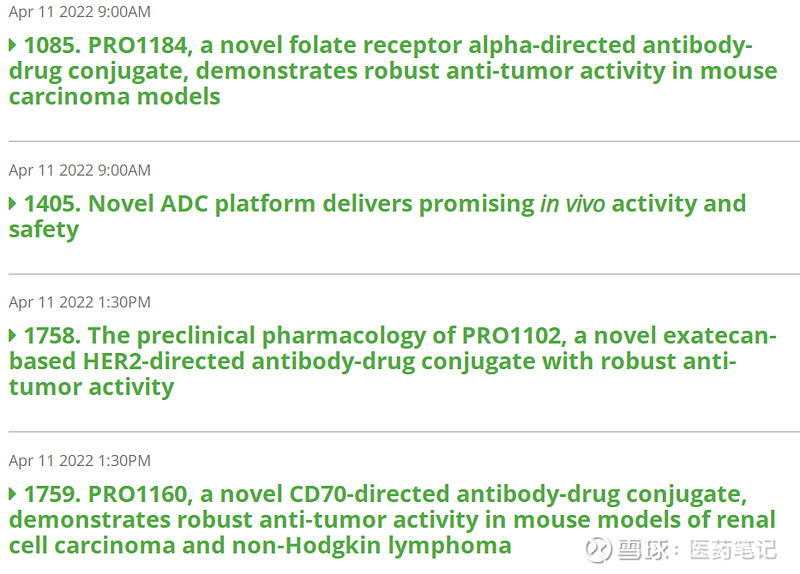Click the abstract number 1405
Screen dimensions: 800x574
tap(52, 204)
